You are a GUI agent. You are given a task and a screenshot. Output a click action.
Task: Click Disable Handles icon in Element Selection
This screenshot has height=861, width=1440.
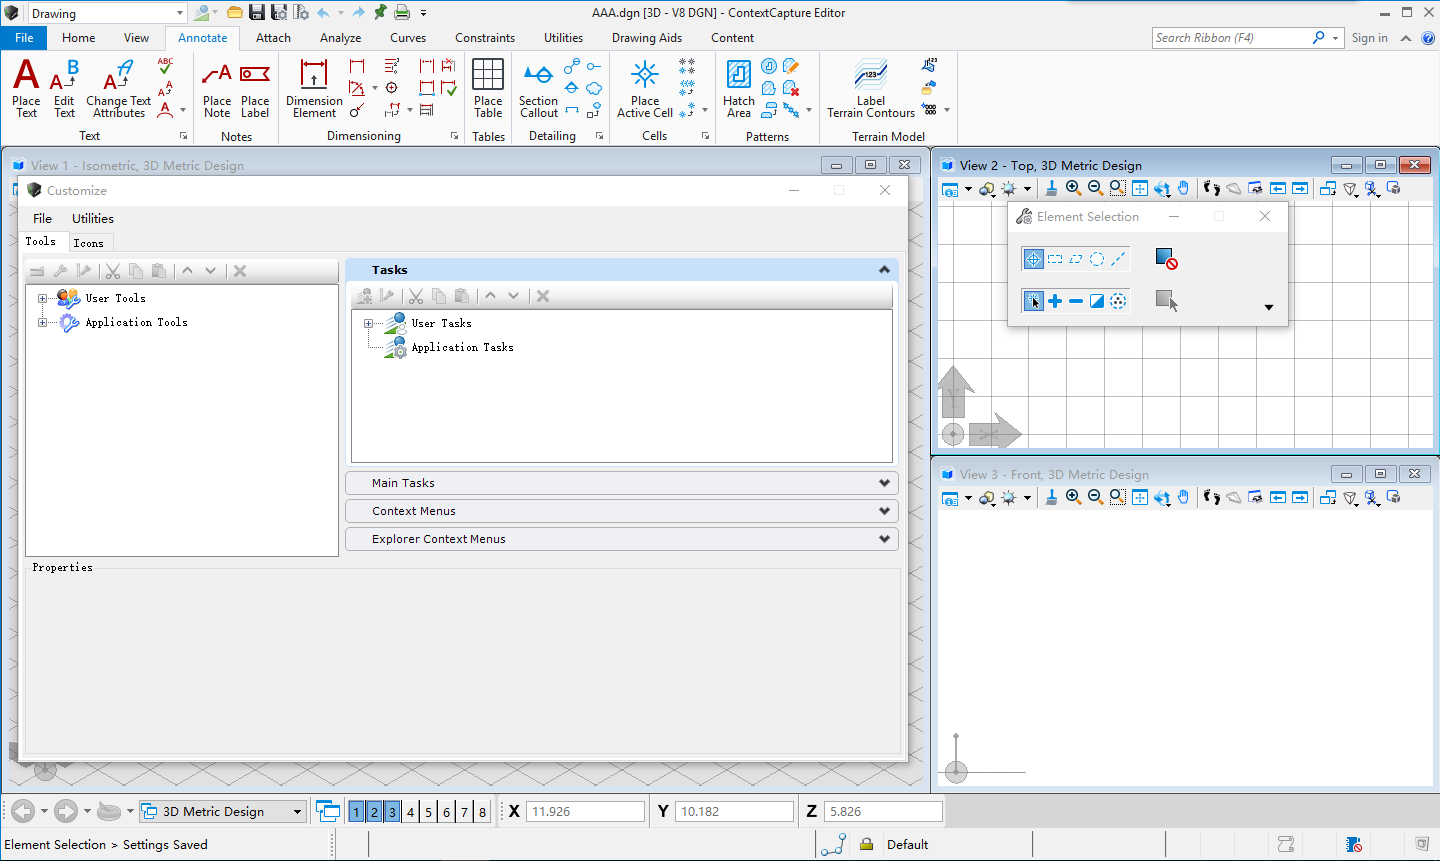[1166, 259]
